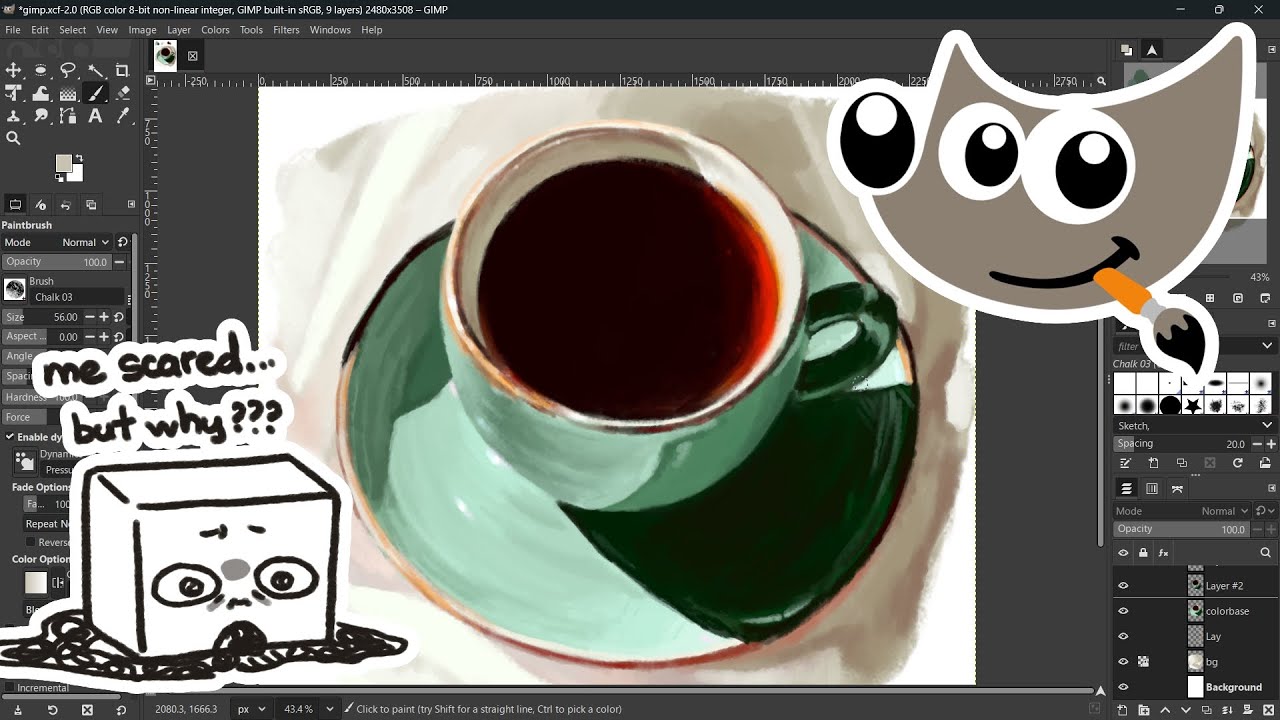Click the Chalk 03 brush preview thumbnail

(15, 289)
